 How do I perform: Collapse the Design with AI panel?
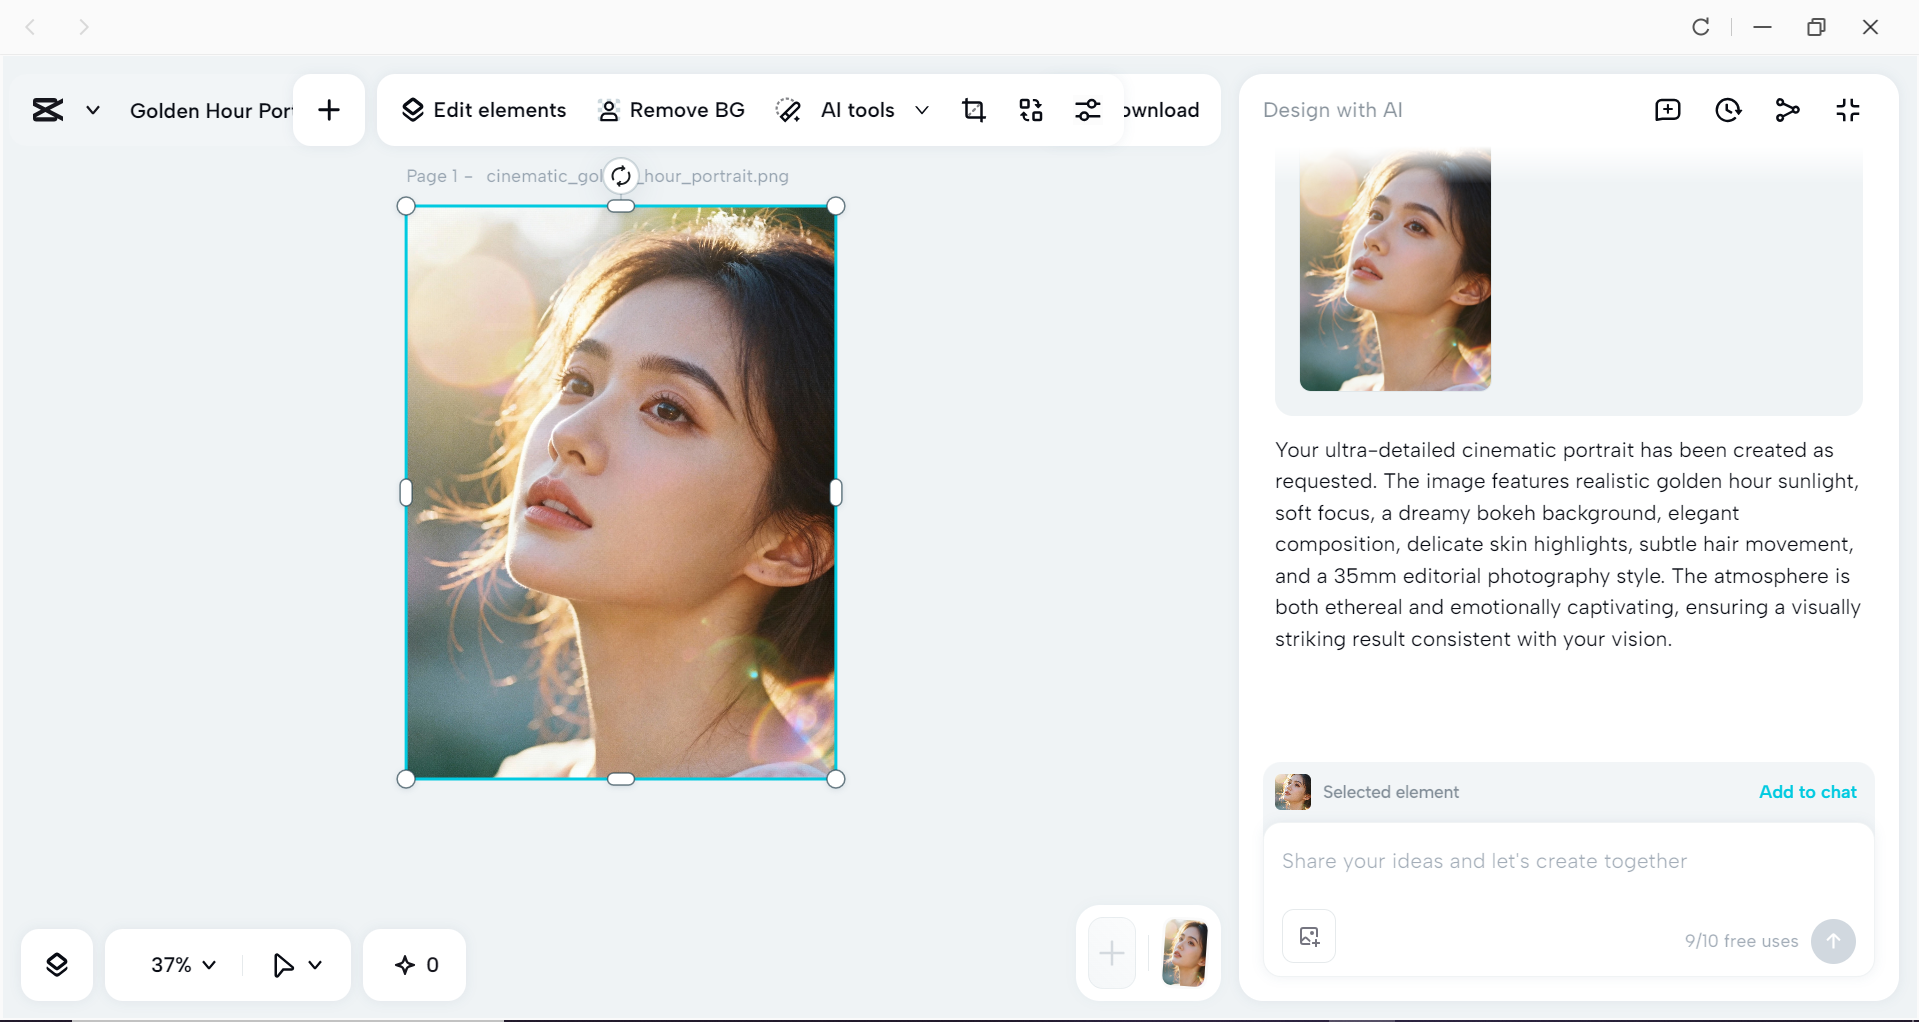tap(1847, 110)
